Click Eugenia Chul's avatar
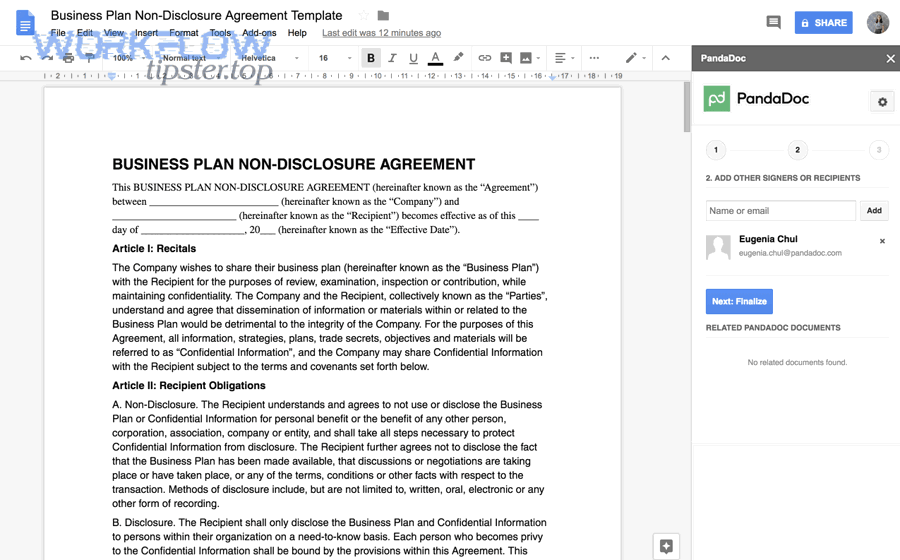Image resolution: width=900 pixels, height=560 pixels. [x=718, y=247]
